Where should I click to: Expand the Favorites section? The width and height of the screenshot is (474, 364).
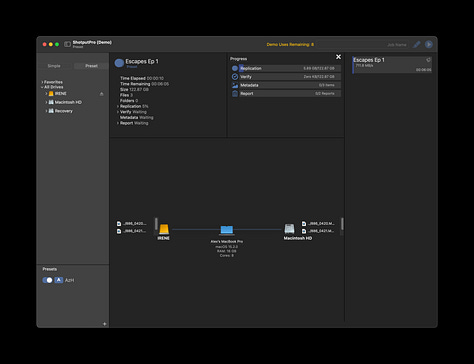coord(42,82)
